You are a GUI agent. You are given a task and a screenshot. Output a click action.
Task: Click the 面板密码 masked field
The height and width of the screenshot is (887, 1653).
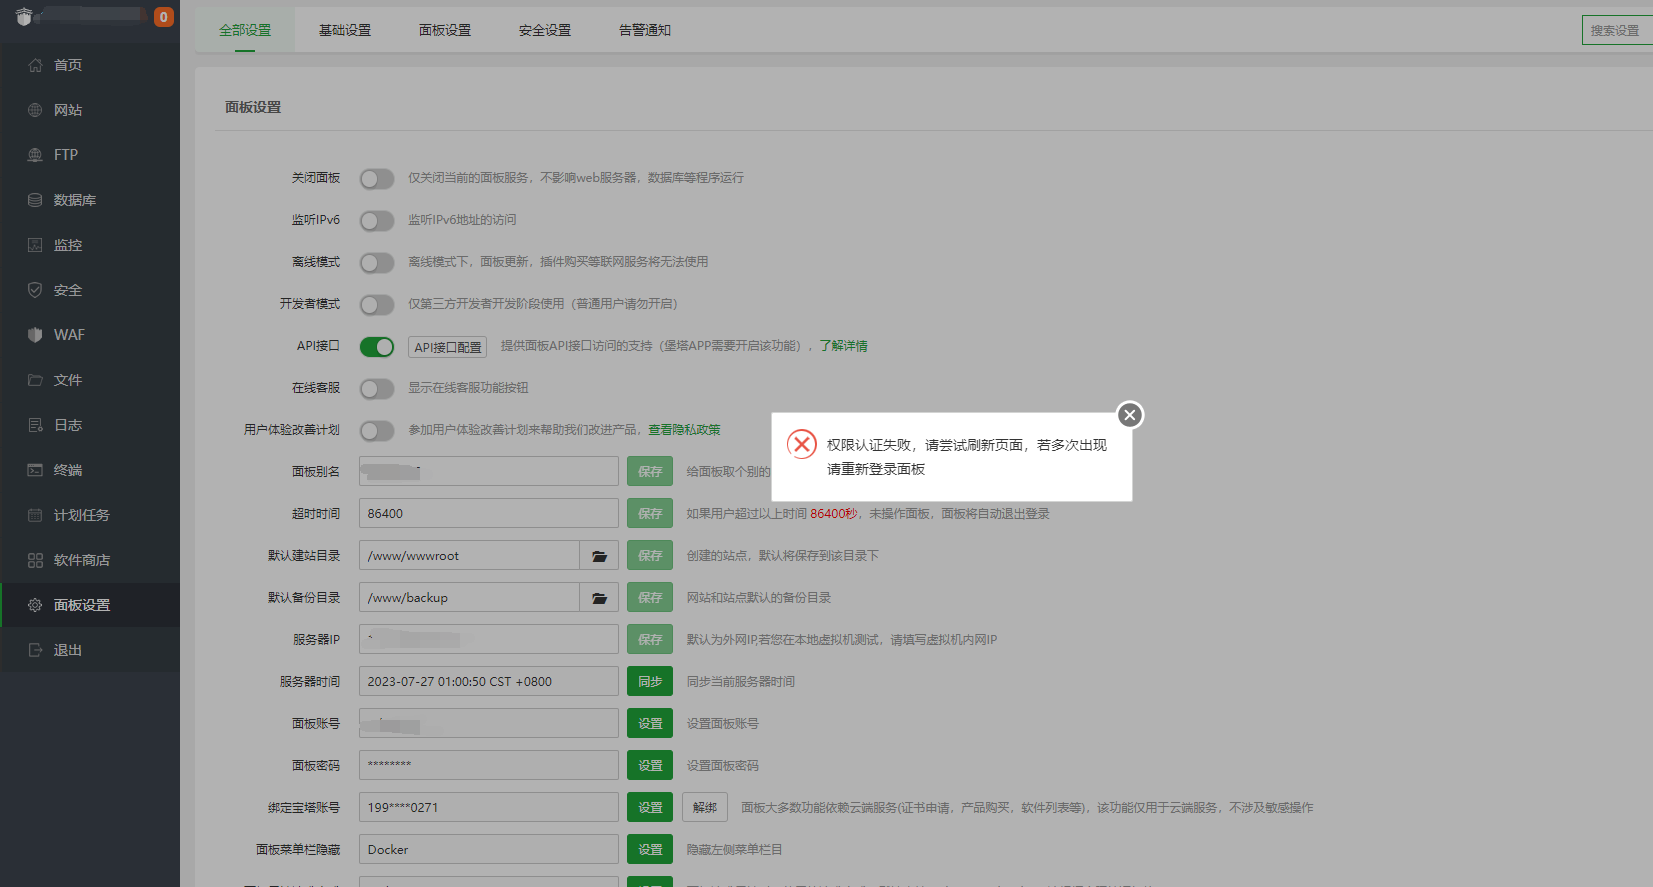tap(489, 765)
